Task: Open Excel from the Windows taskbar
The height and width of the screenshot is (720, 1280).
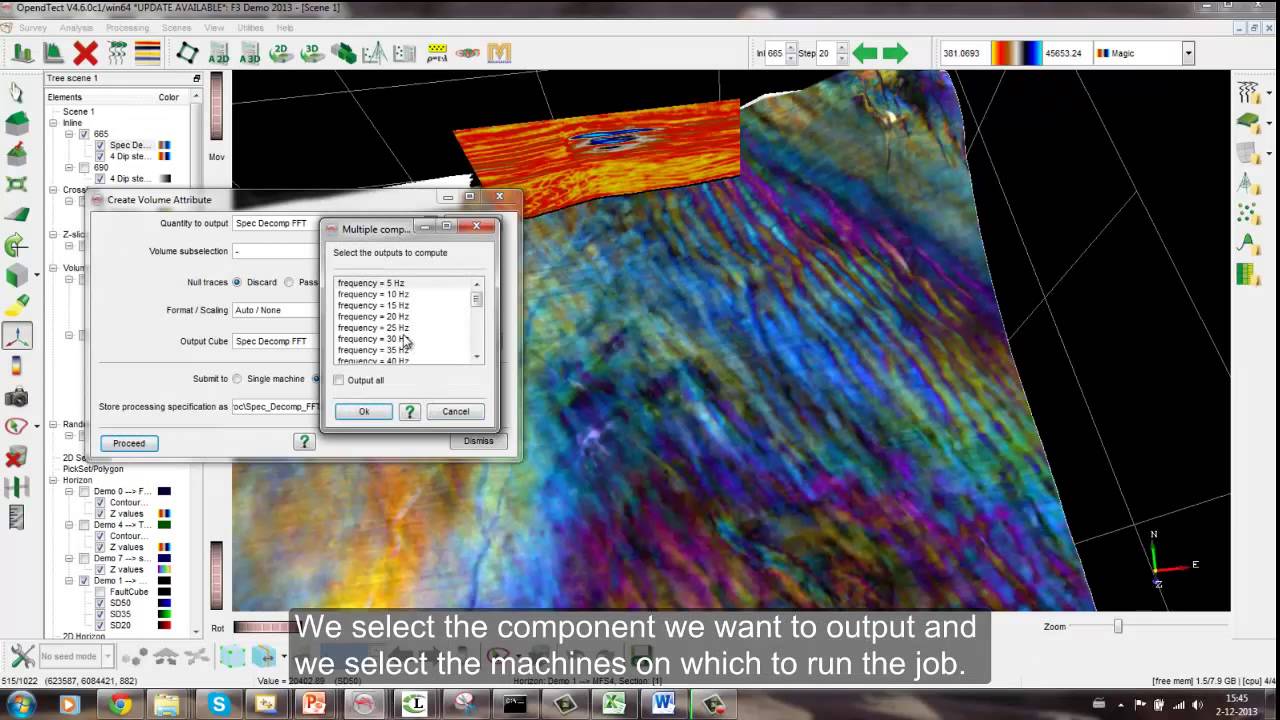Action: click(x=614, y=705)
